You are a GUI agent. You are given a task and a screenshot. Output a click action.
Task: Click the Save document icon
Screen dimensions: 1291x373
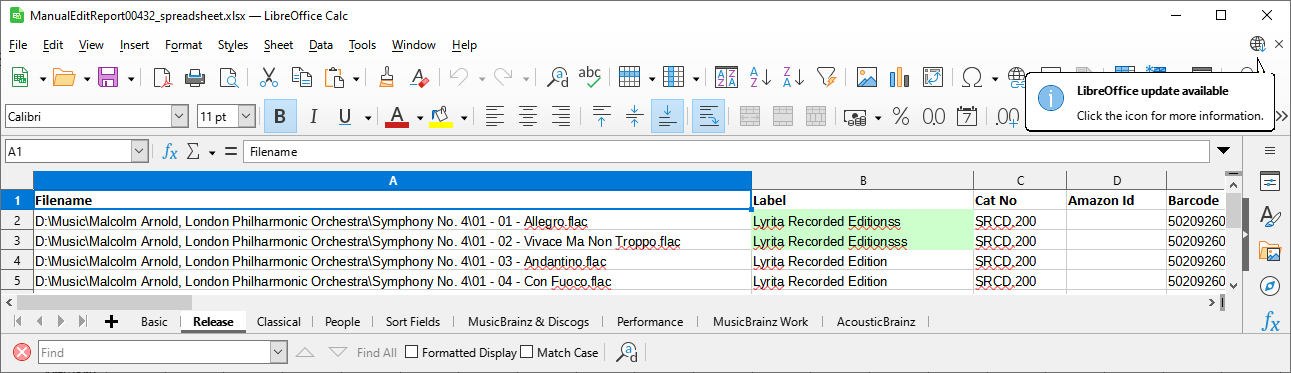click(107, 77)
